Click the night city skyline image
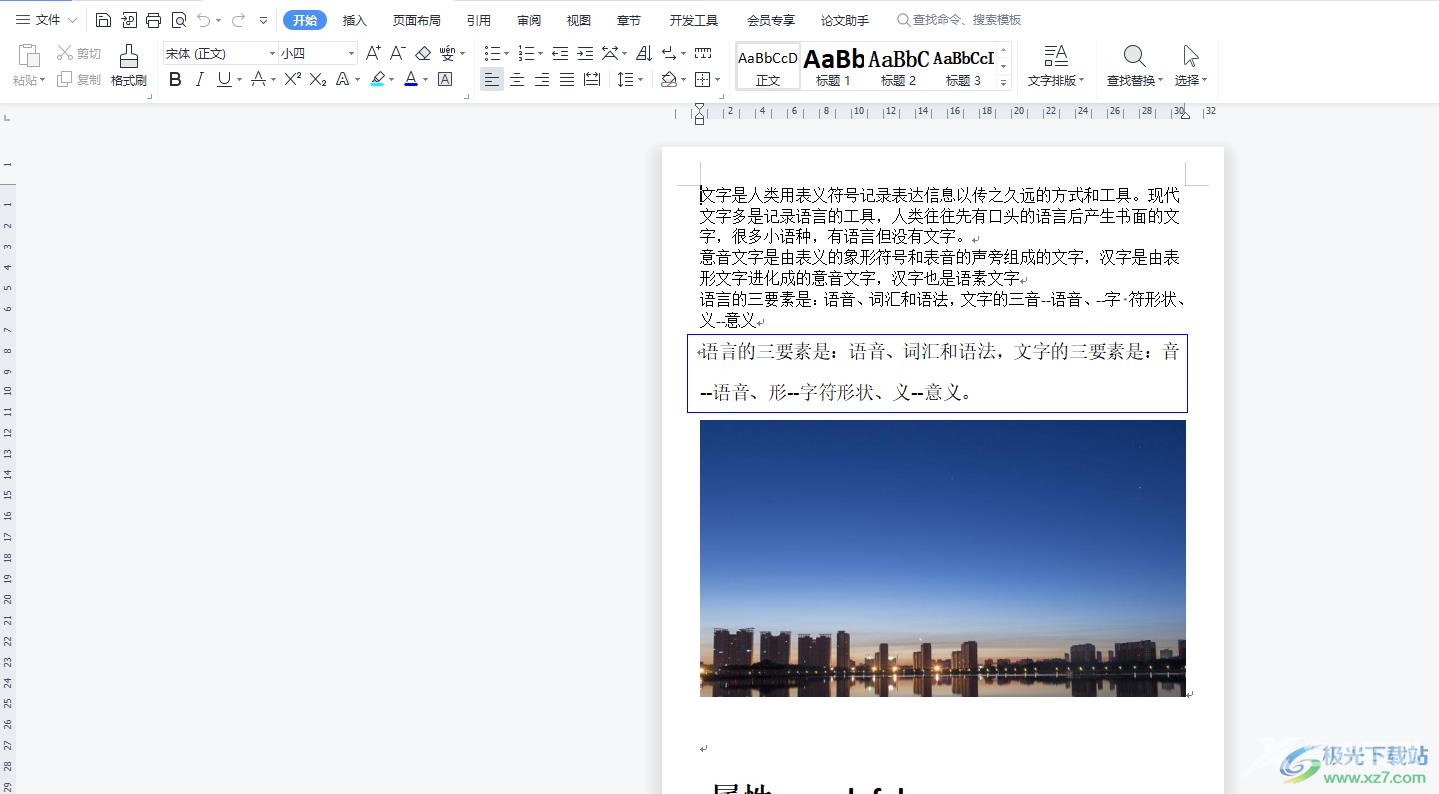The width and height of the screenshot is (1439, 794). [x=943, y=558]
